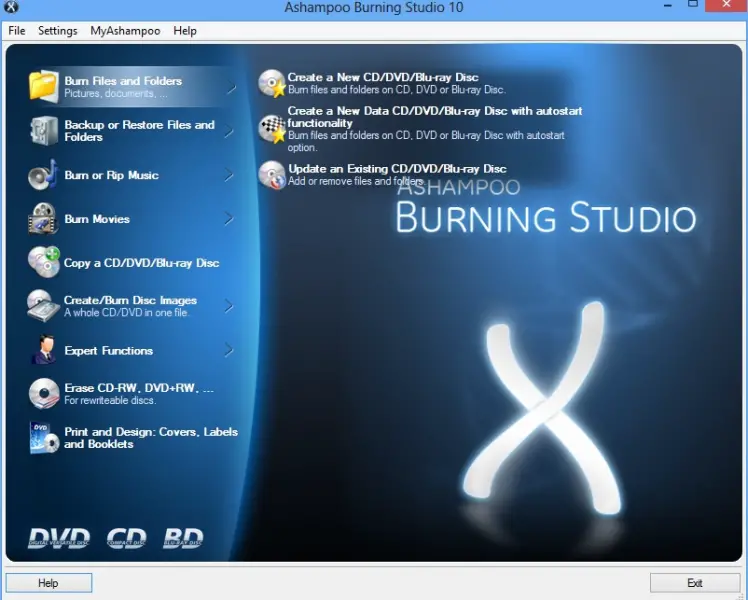
Task: Click the Expert Functions person icon
Action: tap(44, 350)
